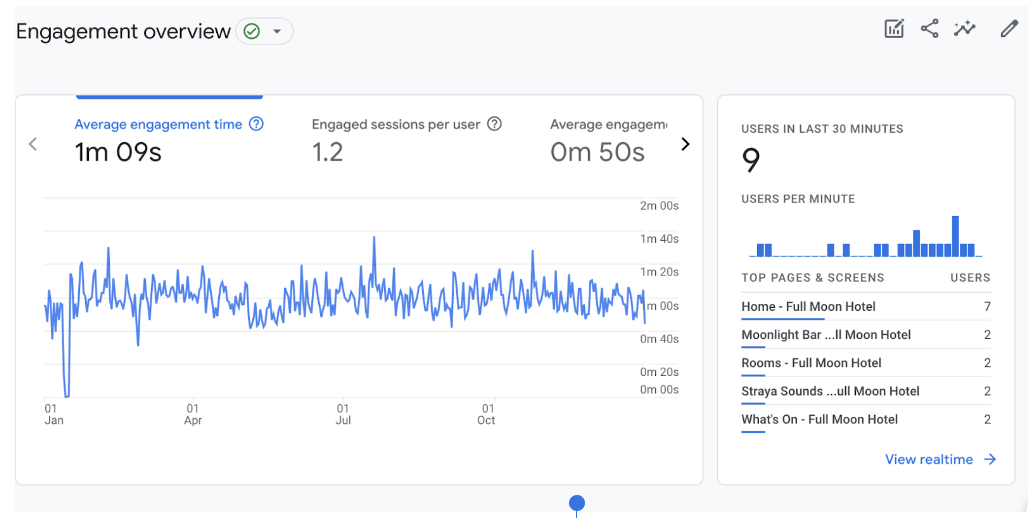This screenshot has height=518, width=1036.
Task: Click help icon beside Engaged sessions per user
Action: [x=493, y=124]
